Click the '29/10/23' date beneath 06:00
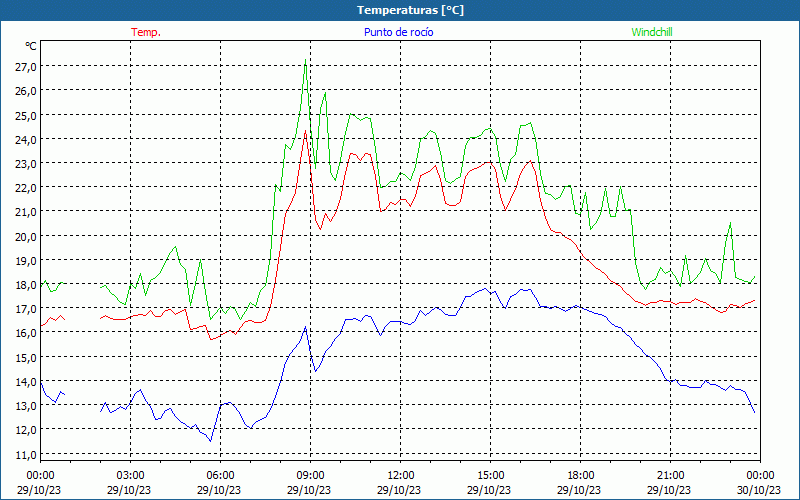 (219, 490)
